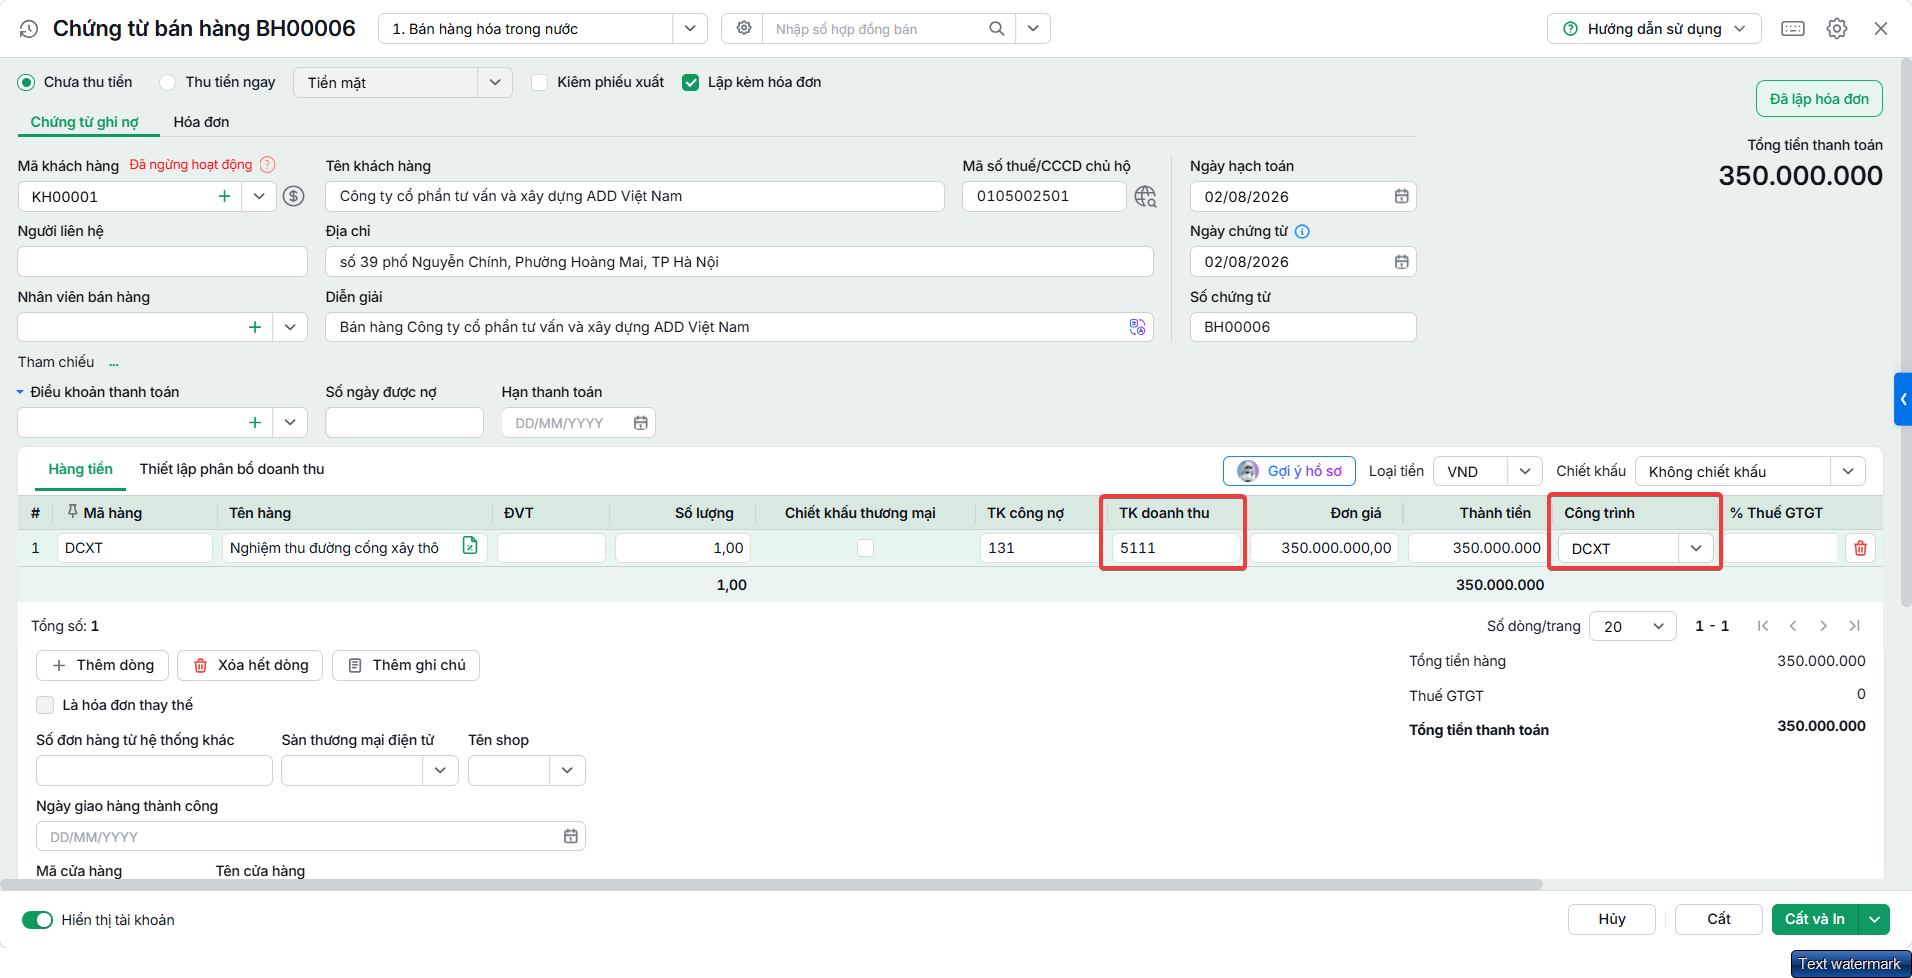Switch to the Hóa đơn tab

tap(201, 122)
